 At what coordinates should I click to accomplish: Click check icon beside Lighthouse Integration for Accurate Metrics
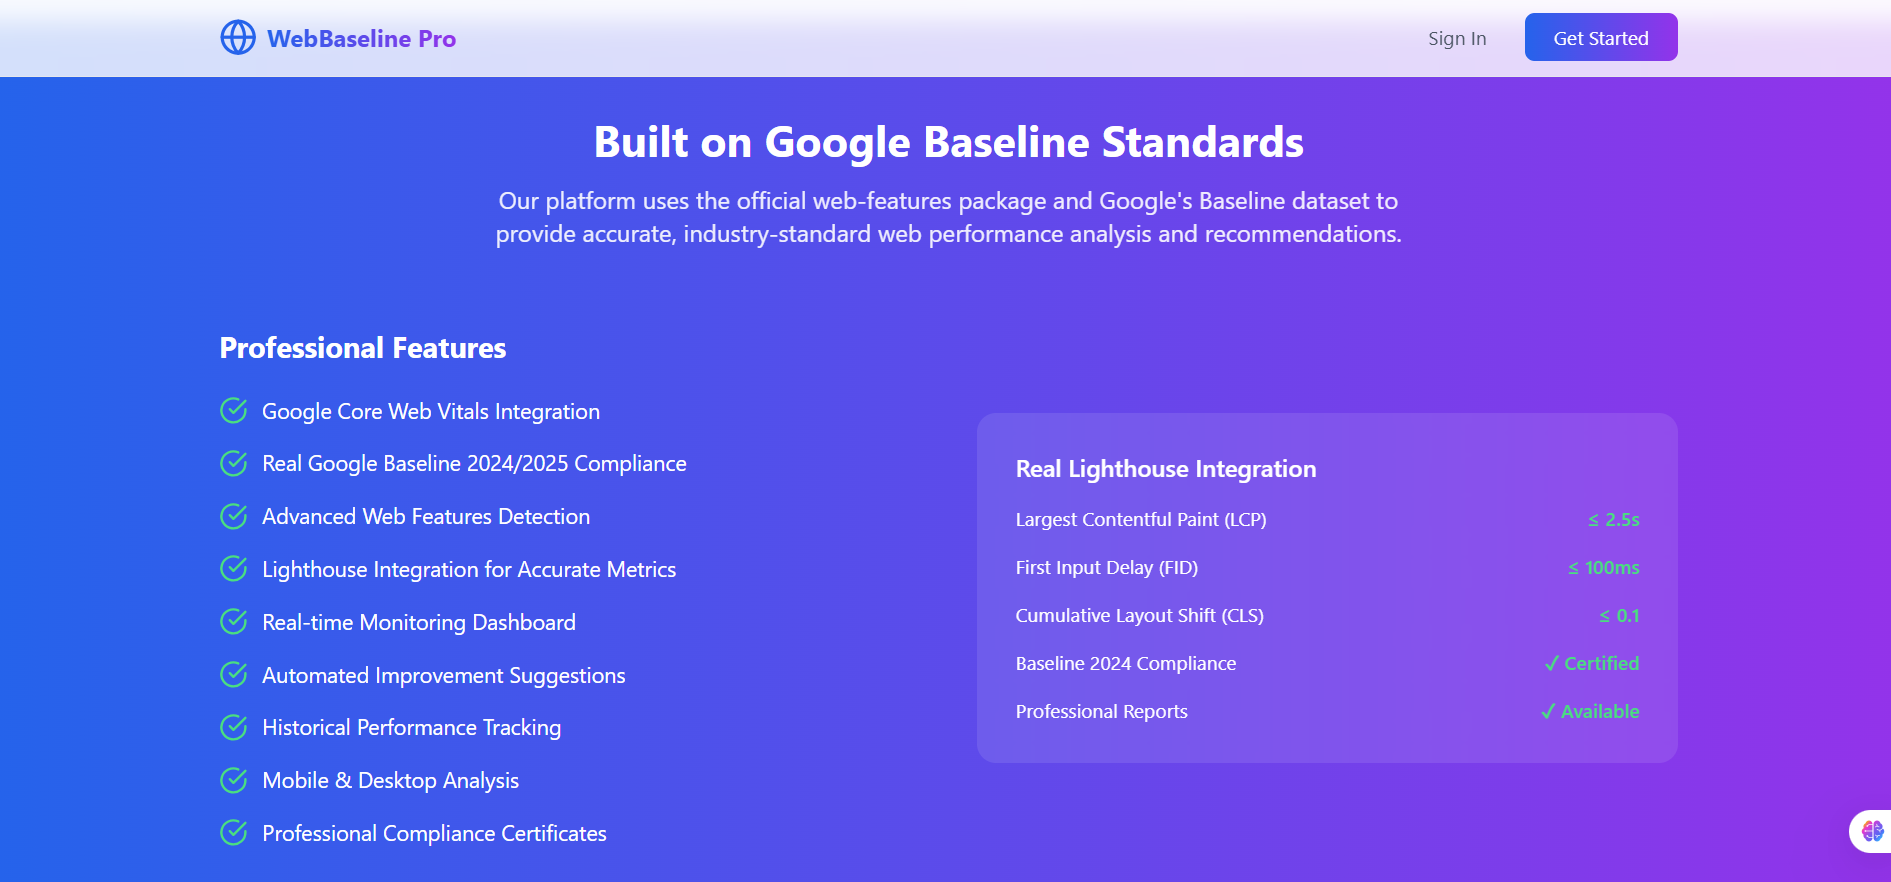tap(234, 569)
